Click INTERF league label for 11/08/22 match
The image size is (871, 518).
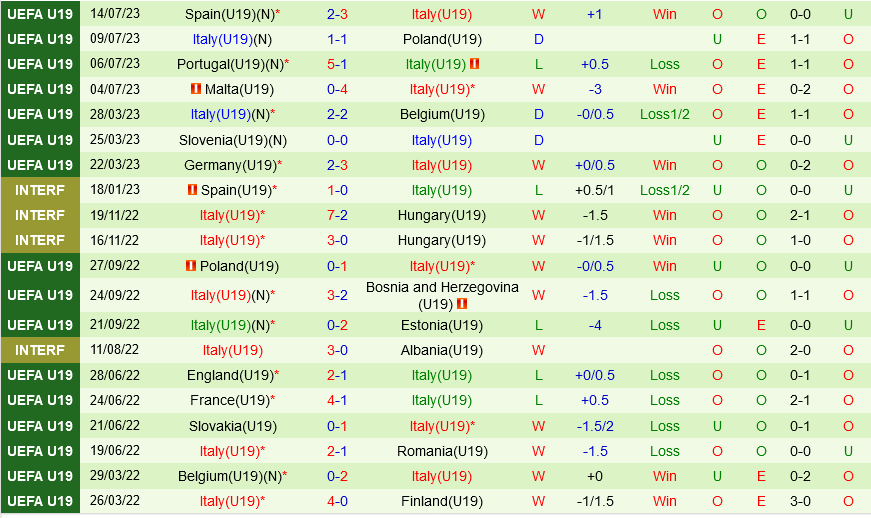[40, 350]
